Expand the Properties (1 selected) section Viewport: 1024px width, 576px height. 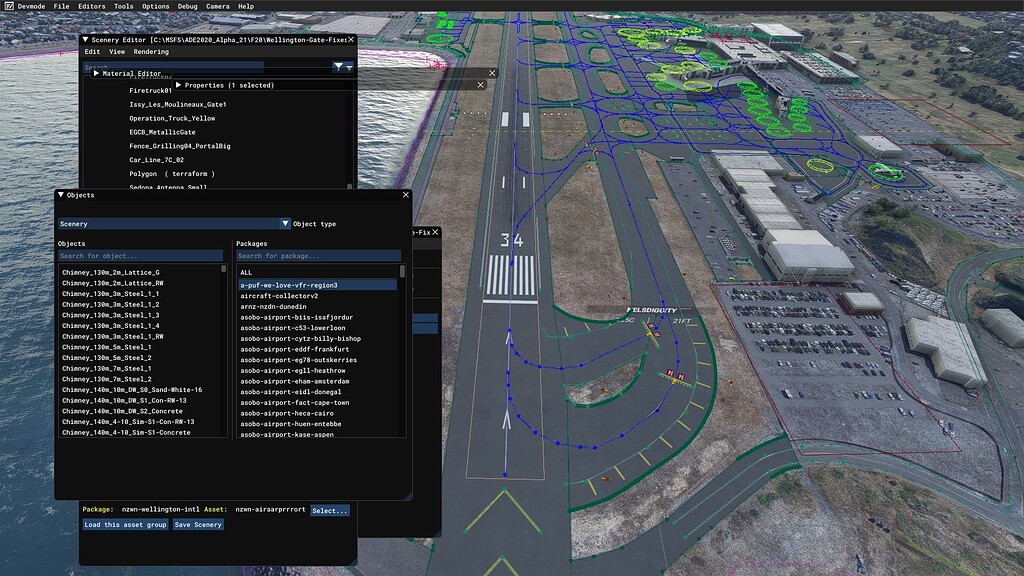[x=179, y=85]
